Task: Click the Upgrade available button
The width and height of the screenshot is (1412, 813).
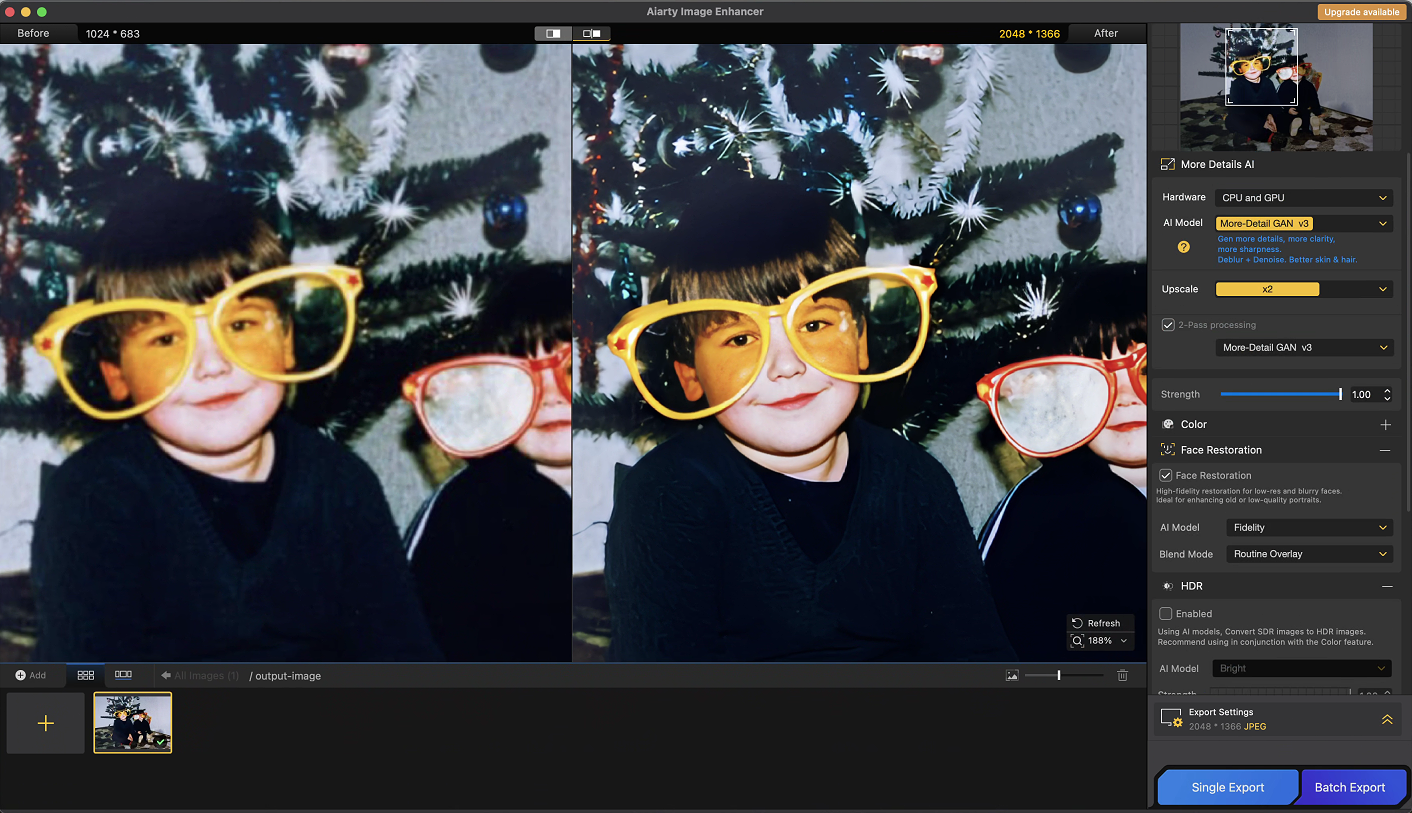Action: pos(1362,12)
